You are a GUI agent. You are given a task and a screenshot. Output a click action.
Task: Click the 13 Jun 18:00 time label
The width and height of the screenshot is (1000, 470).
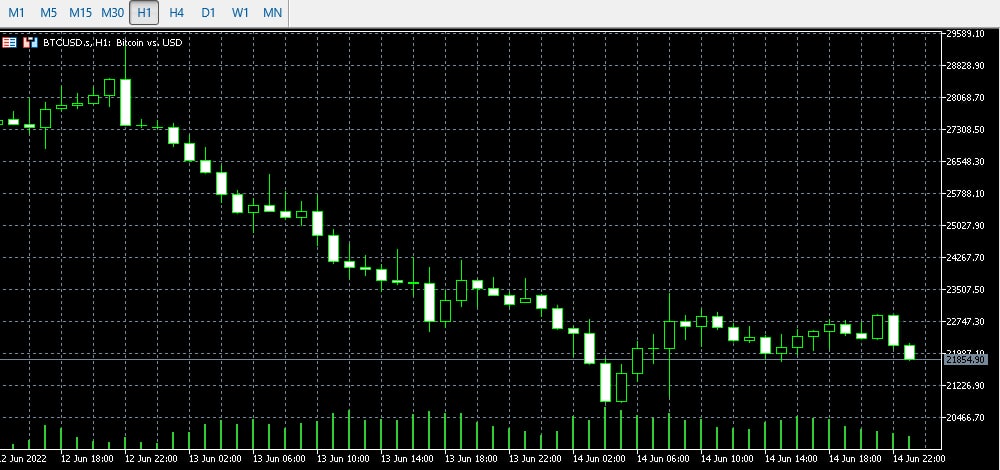[x=471, y=459]
